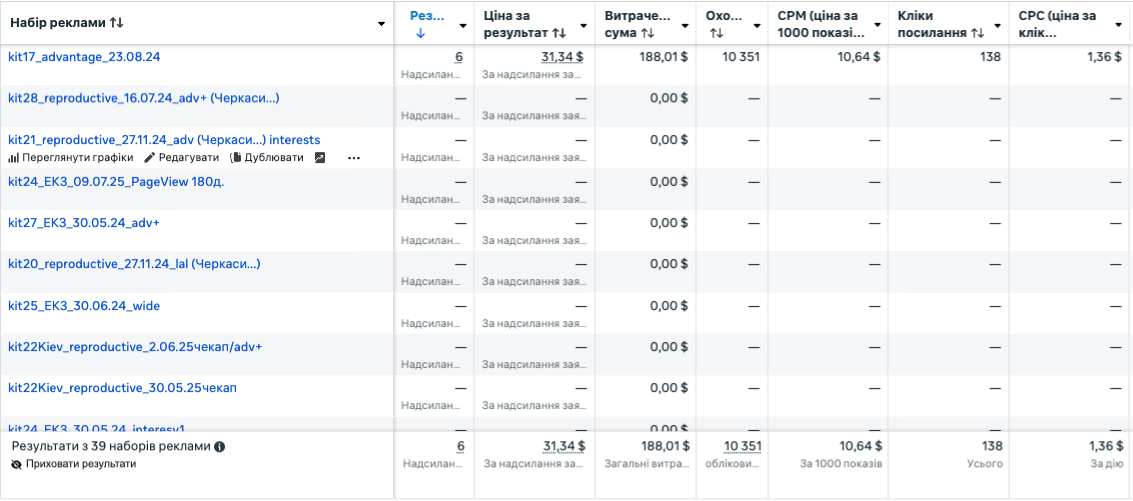1133x501 pixels.
Task: Click total spend 188,01 $ in the summary row
Action: [x=665, y=447]
